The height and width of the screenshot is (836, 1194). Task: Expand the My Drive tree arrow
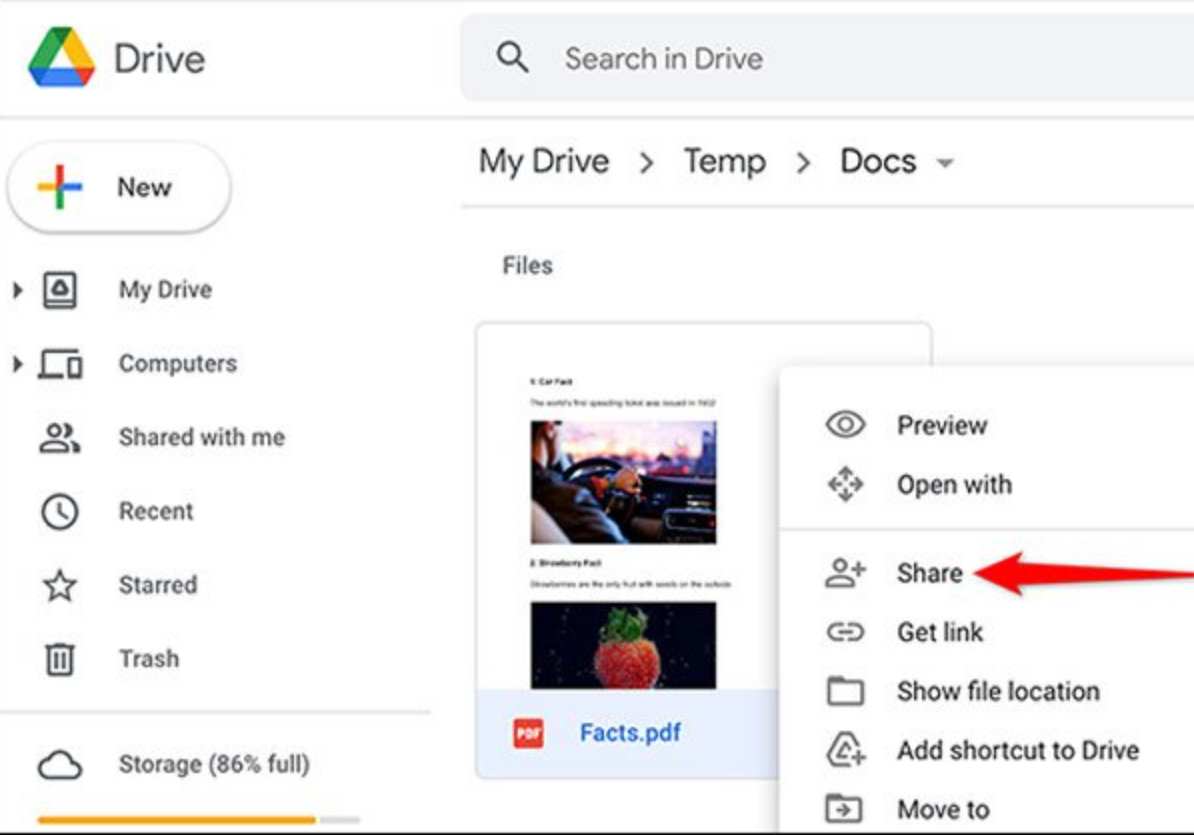[x=17, y=290]
